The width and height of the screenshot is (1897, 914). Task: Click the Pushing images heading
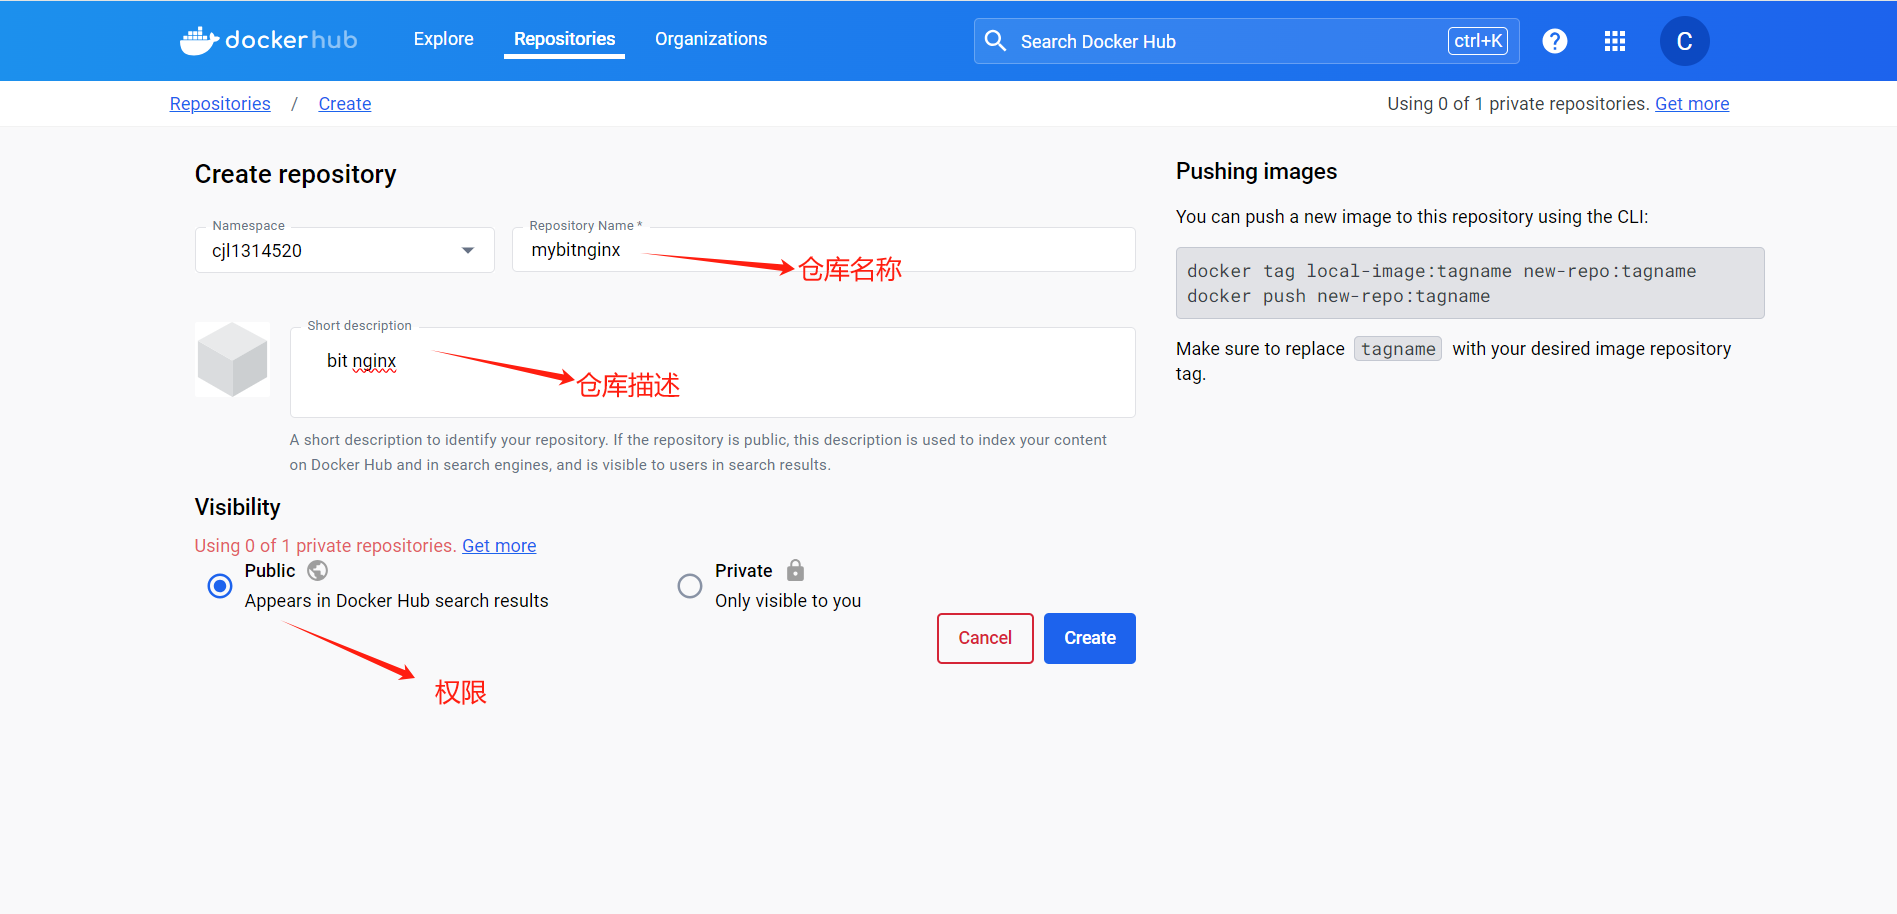pos(1256,171)
